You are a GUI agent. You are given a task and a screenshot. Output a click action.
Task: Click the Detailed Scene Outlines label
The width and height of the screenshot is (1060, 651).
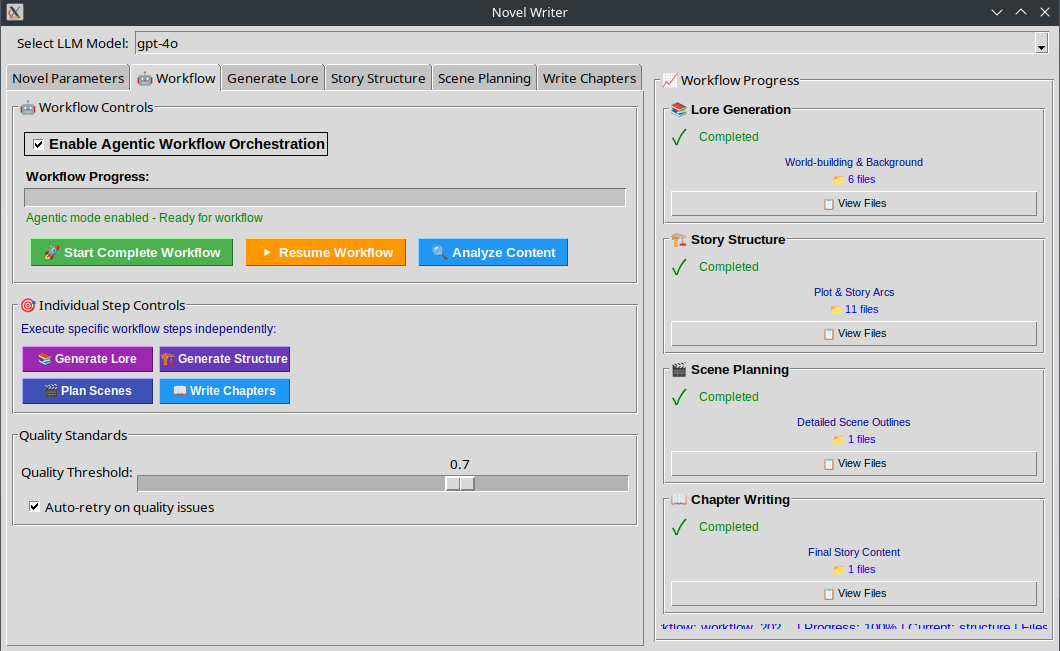pyautogui.click(x=854, y=422)
